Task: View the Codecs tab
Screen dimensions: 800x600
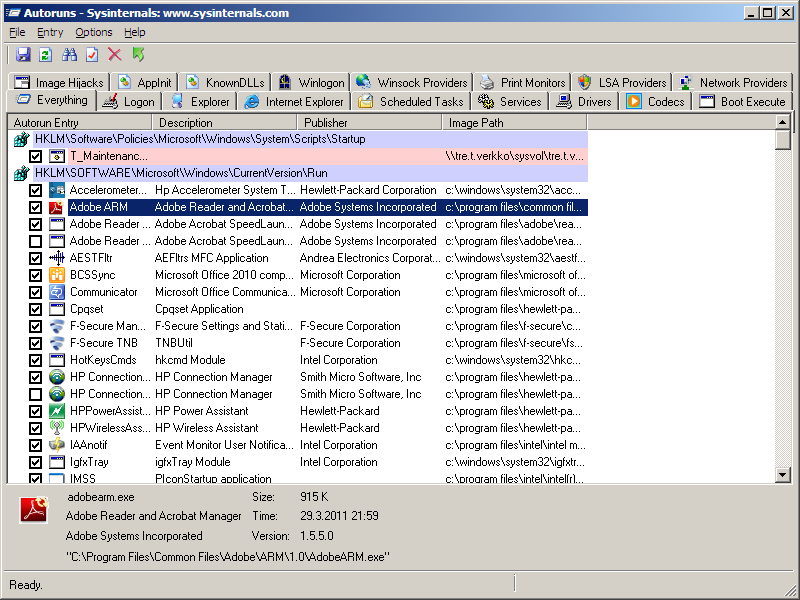Action: (655, 102)
